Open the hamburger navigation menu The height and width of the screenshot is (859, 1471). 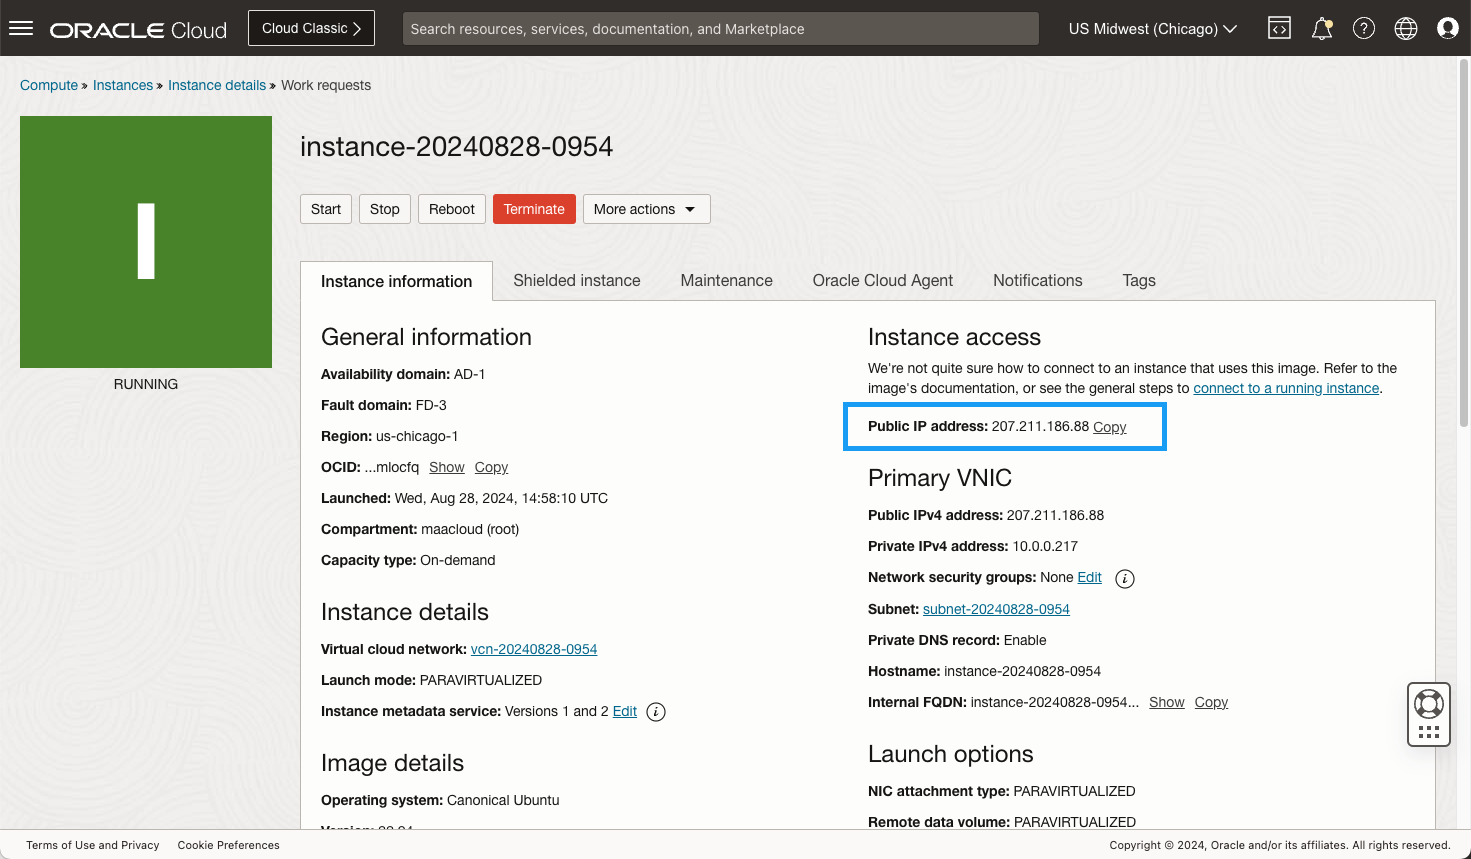pyautogui.click(x=21, y=29)
